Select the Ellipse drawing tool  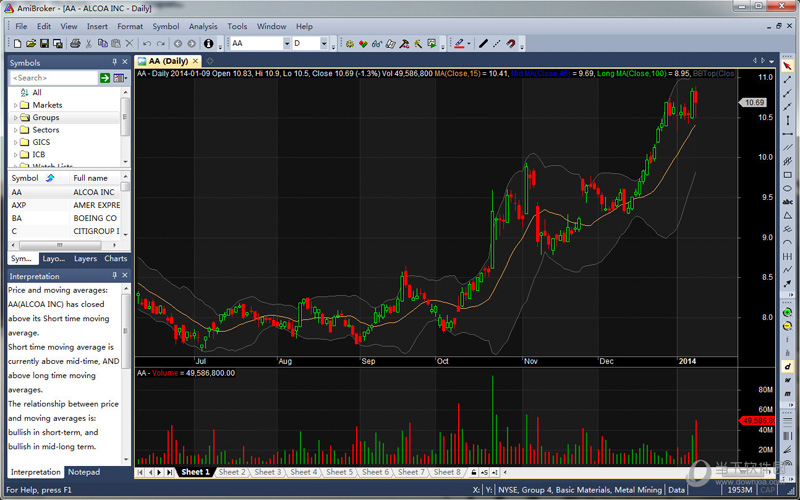(787, 188)
